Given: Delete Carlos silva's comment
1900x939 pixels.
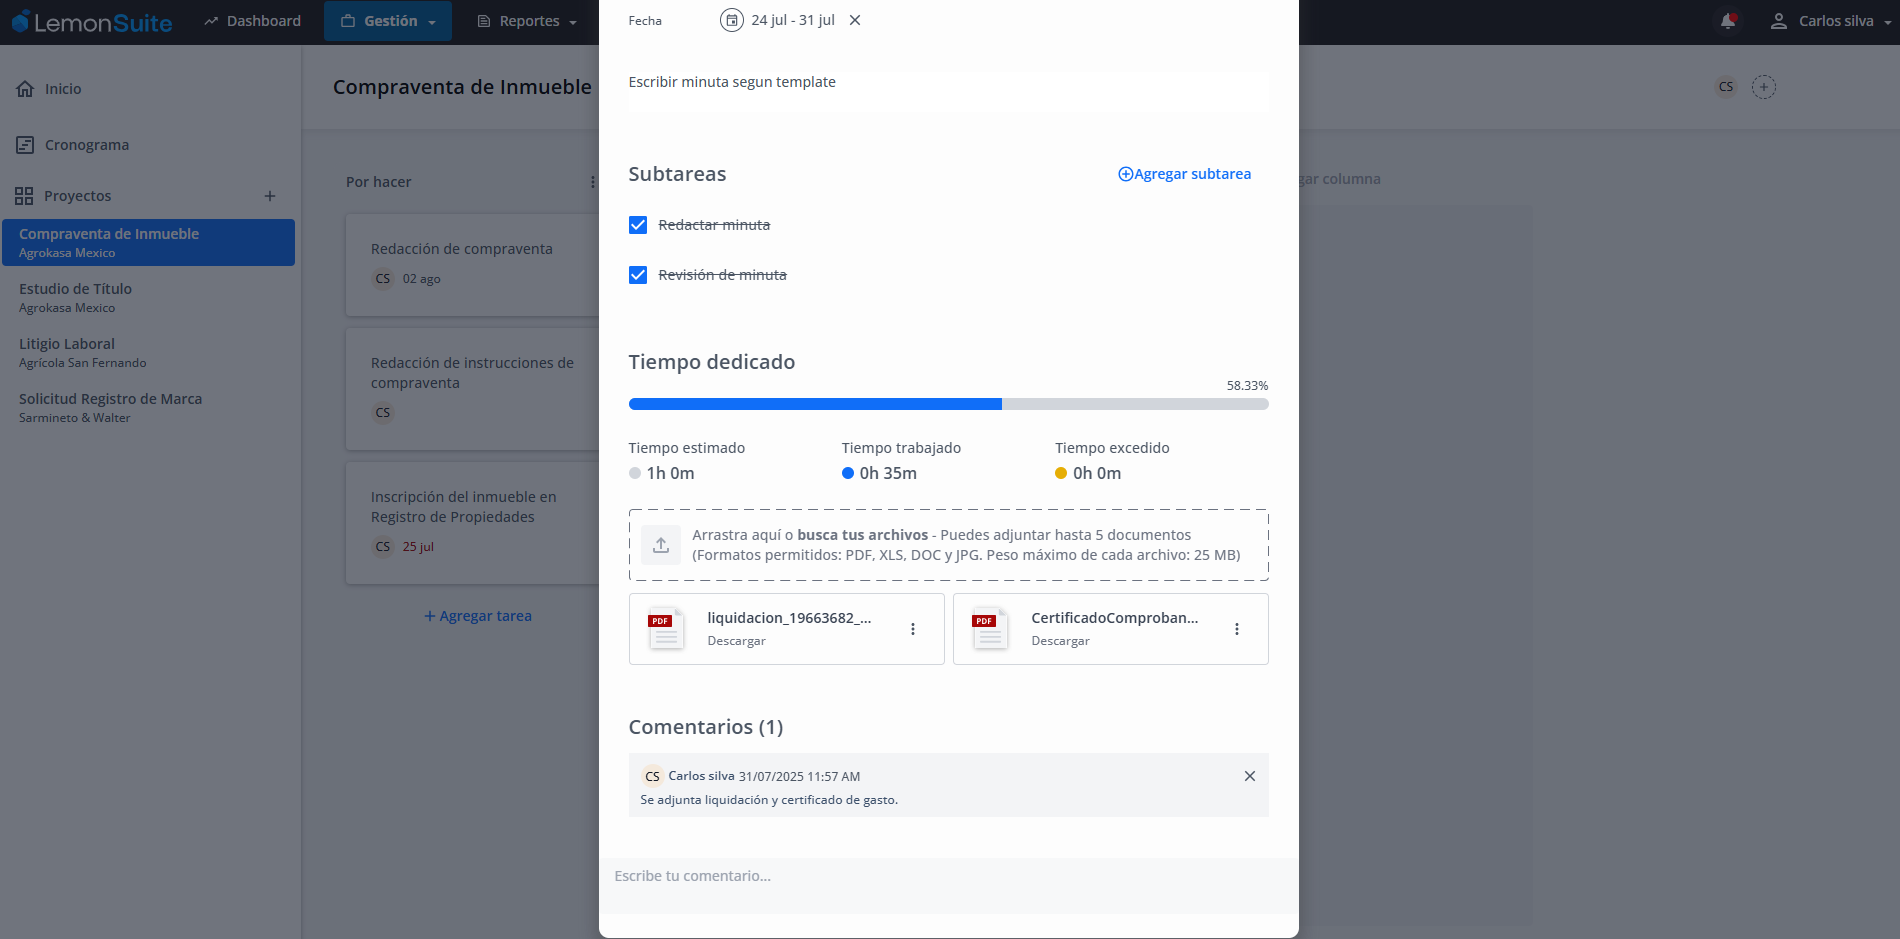Looking at the screenshot, I should tap(1249, 776).
